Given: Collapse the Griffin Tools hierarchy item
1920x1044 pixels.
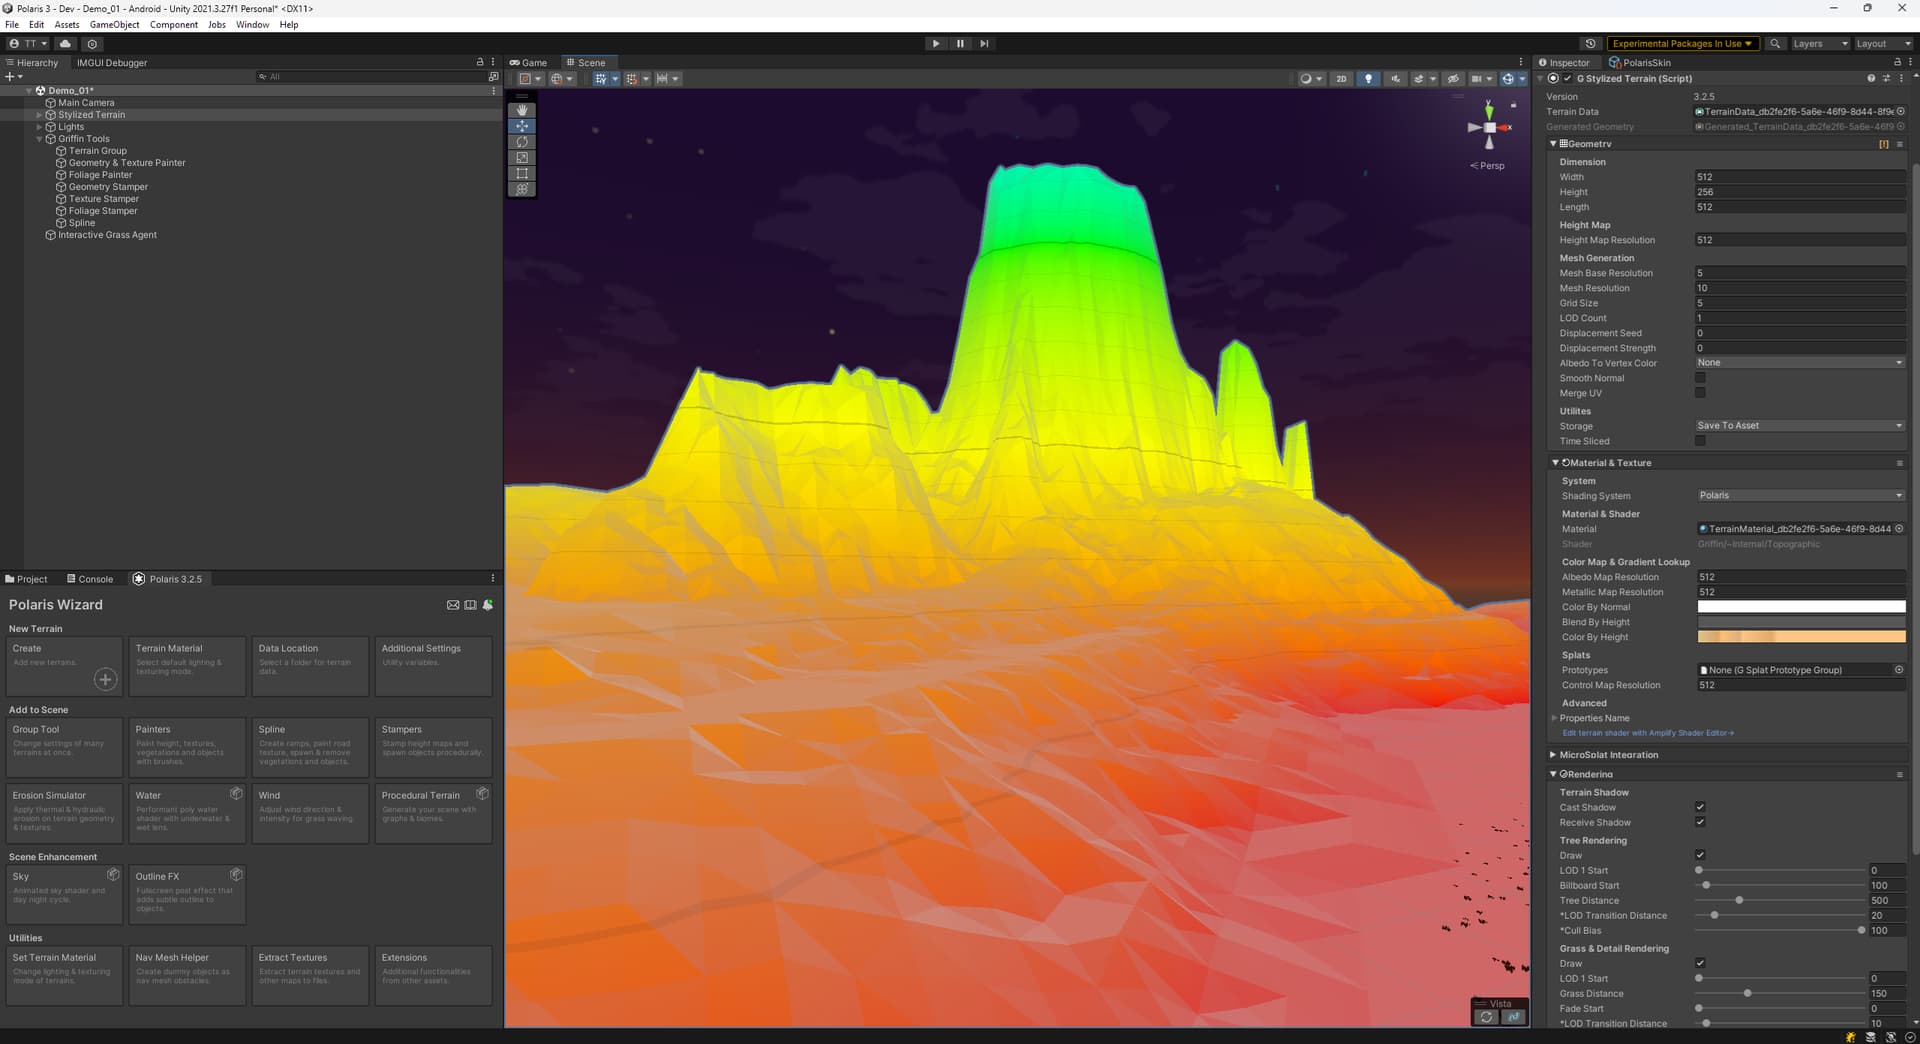Looking at the screenshot, I should (39, 139).
